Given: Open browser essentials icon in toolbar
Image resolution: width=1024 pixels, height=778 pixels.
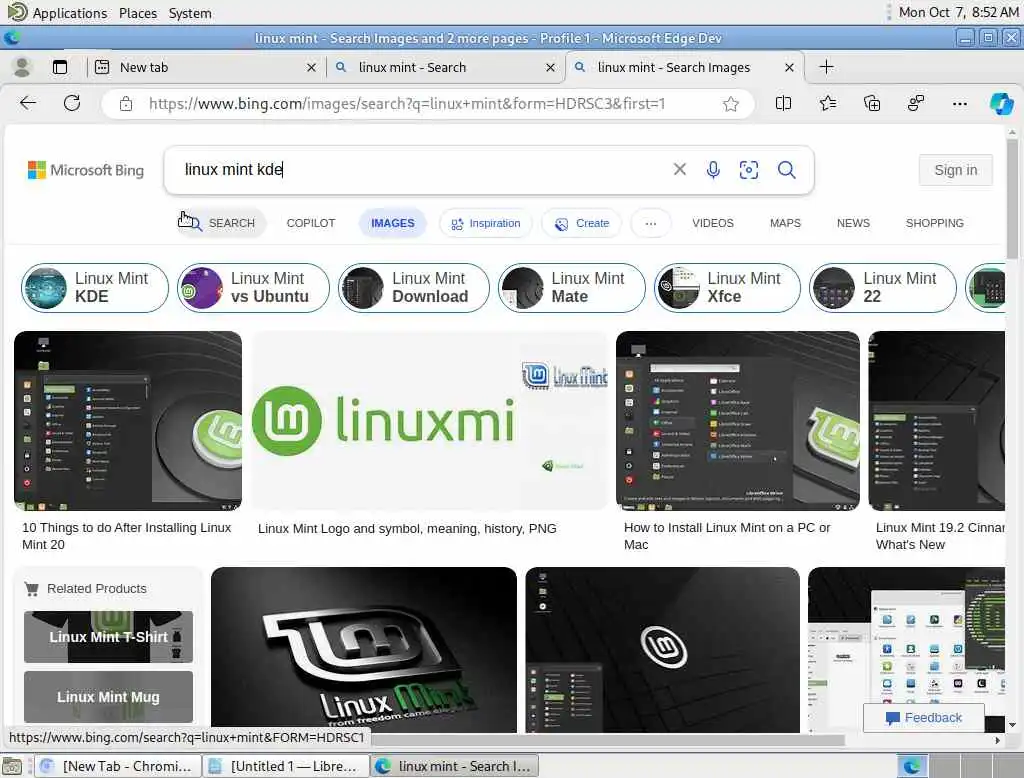Looking at the screenshot, I should tap(916, 103).
